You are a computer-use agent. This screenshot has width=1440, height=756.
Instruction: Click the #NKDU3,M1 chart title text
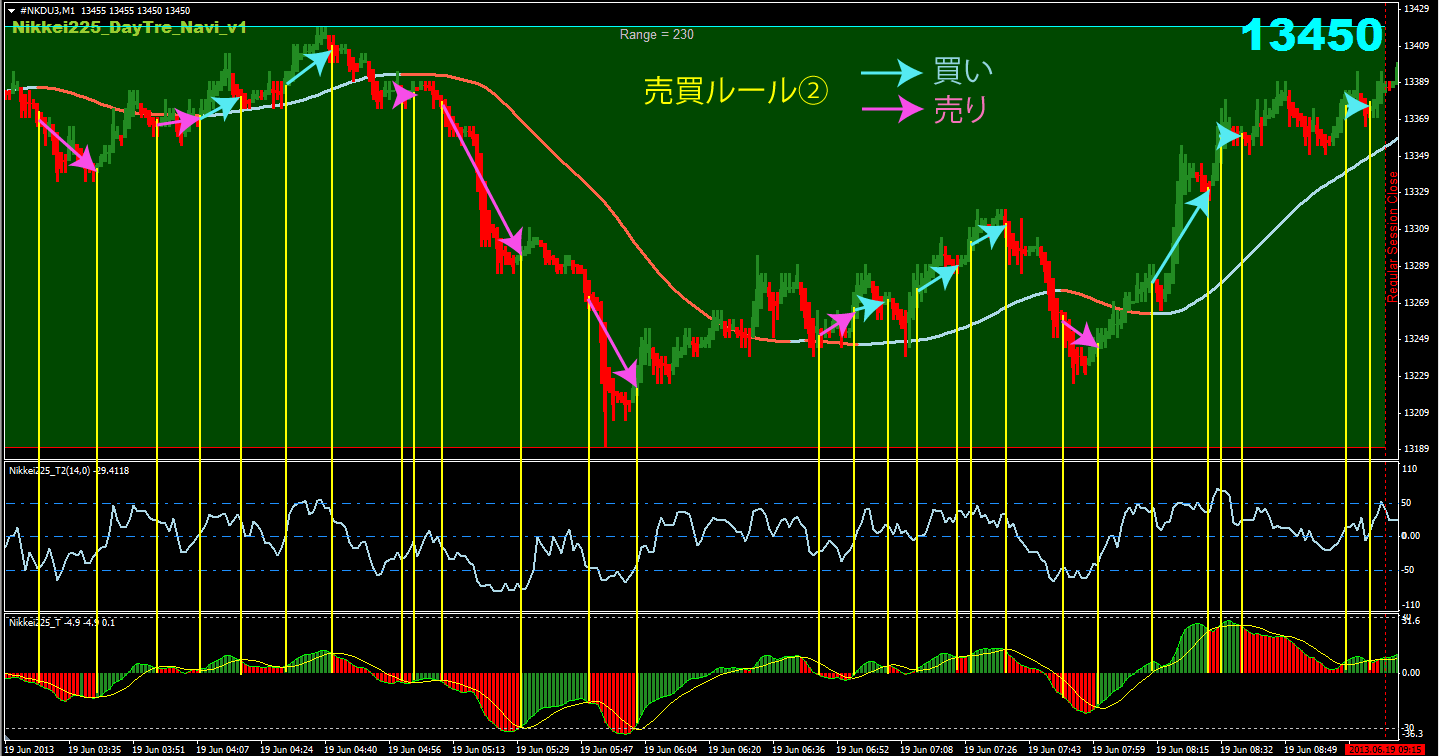pos(46,10)
